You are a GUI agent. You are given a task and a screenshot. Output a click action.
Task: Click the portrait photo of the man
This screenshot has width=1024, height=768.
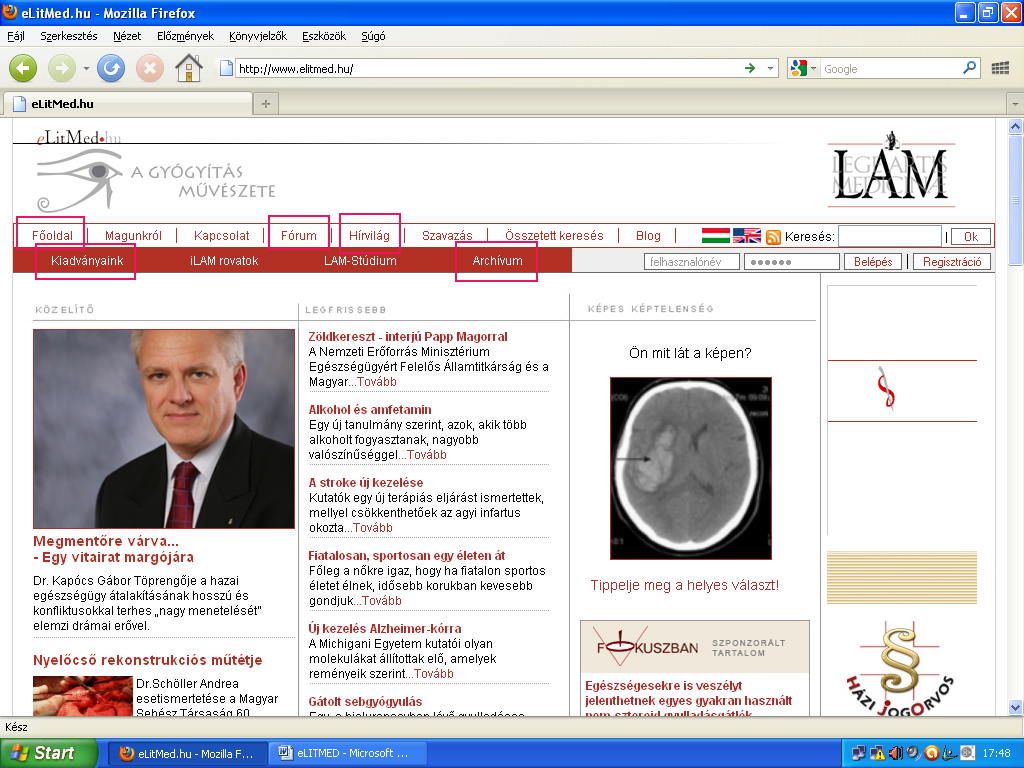(x=164, y=428)
